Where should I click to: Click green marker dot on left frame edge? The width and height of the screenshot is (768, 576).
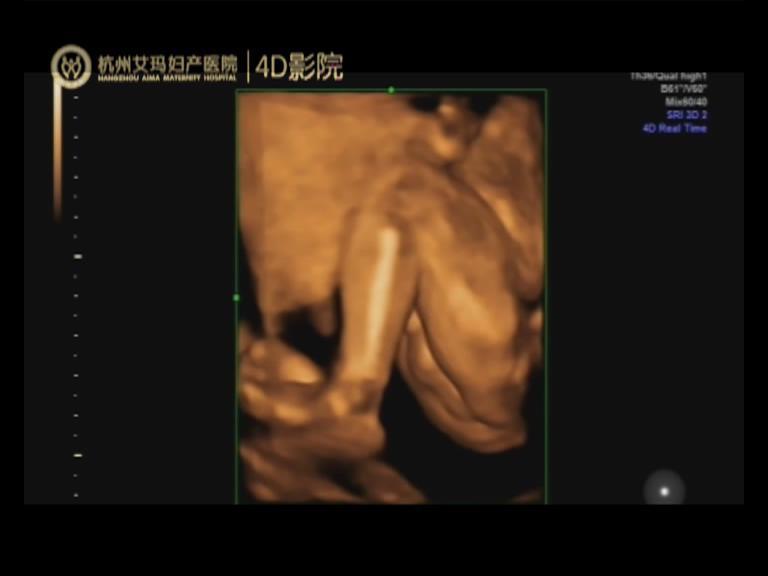[x=236, y=297]
